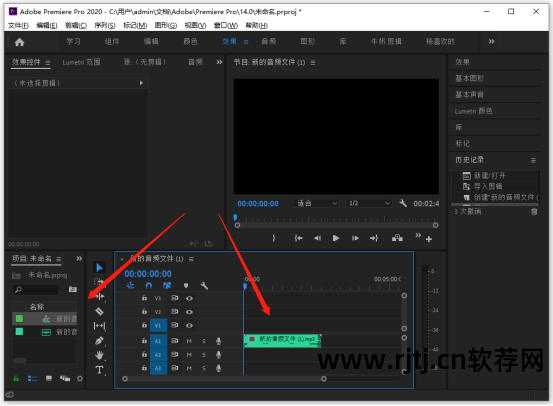This screenshot has height=406, width=553.
Task: Select the Hand tool
Action: [x=99, y=355]
